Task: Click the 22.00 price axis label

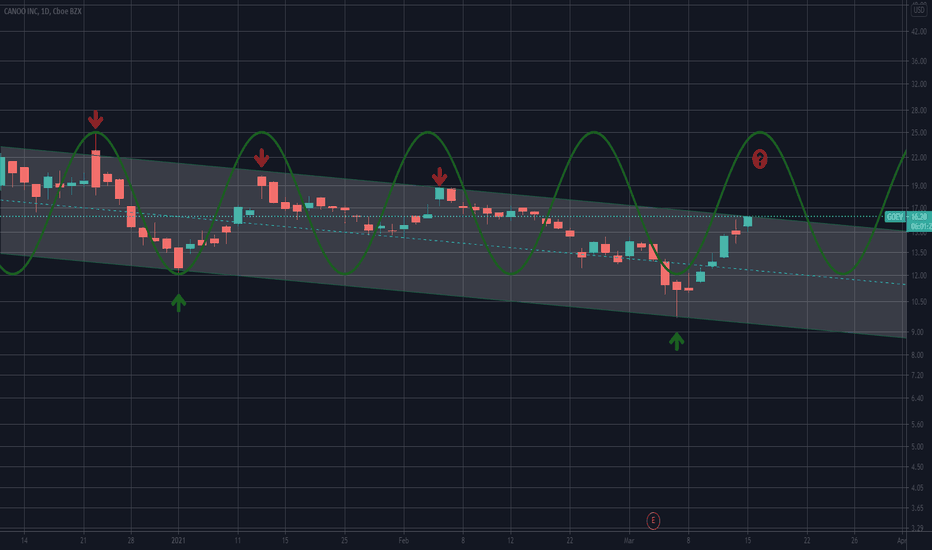Action: (919, 158)
